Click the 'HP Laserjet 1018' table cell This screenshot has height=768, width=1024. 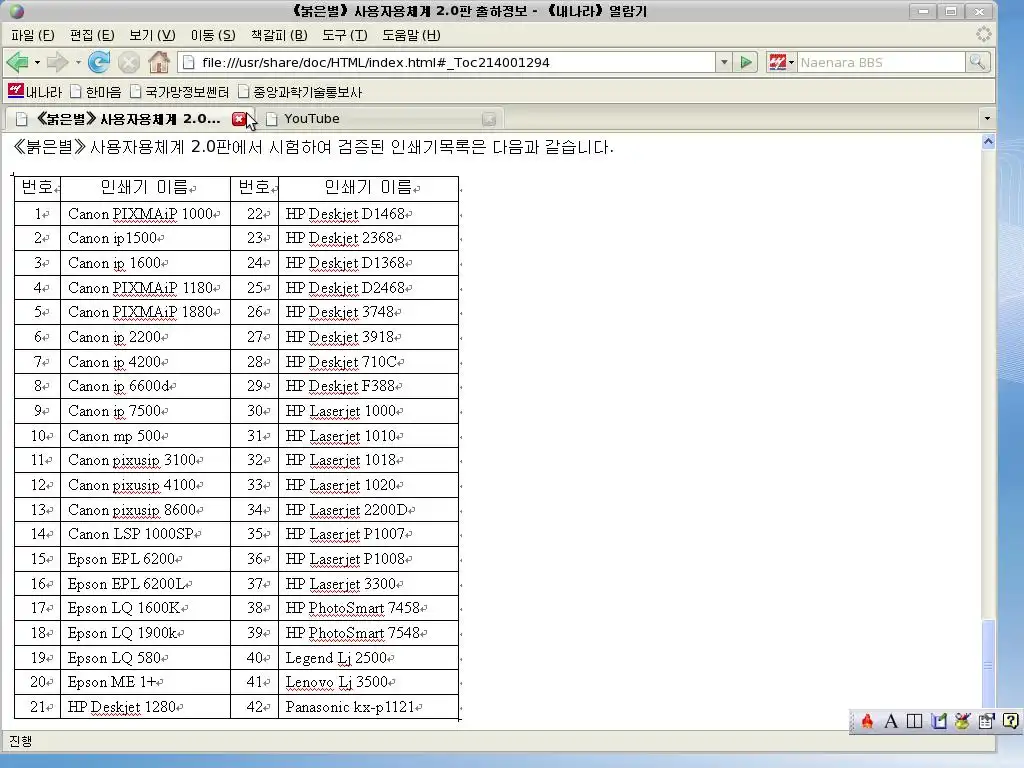(x=368, y=460)
